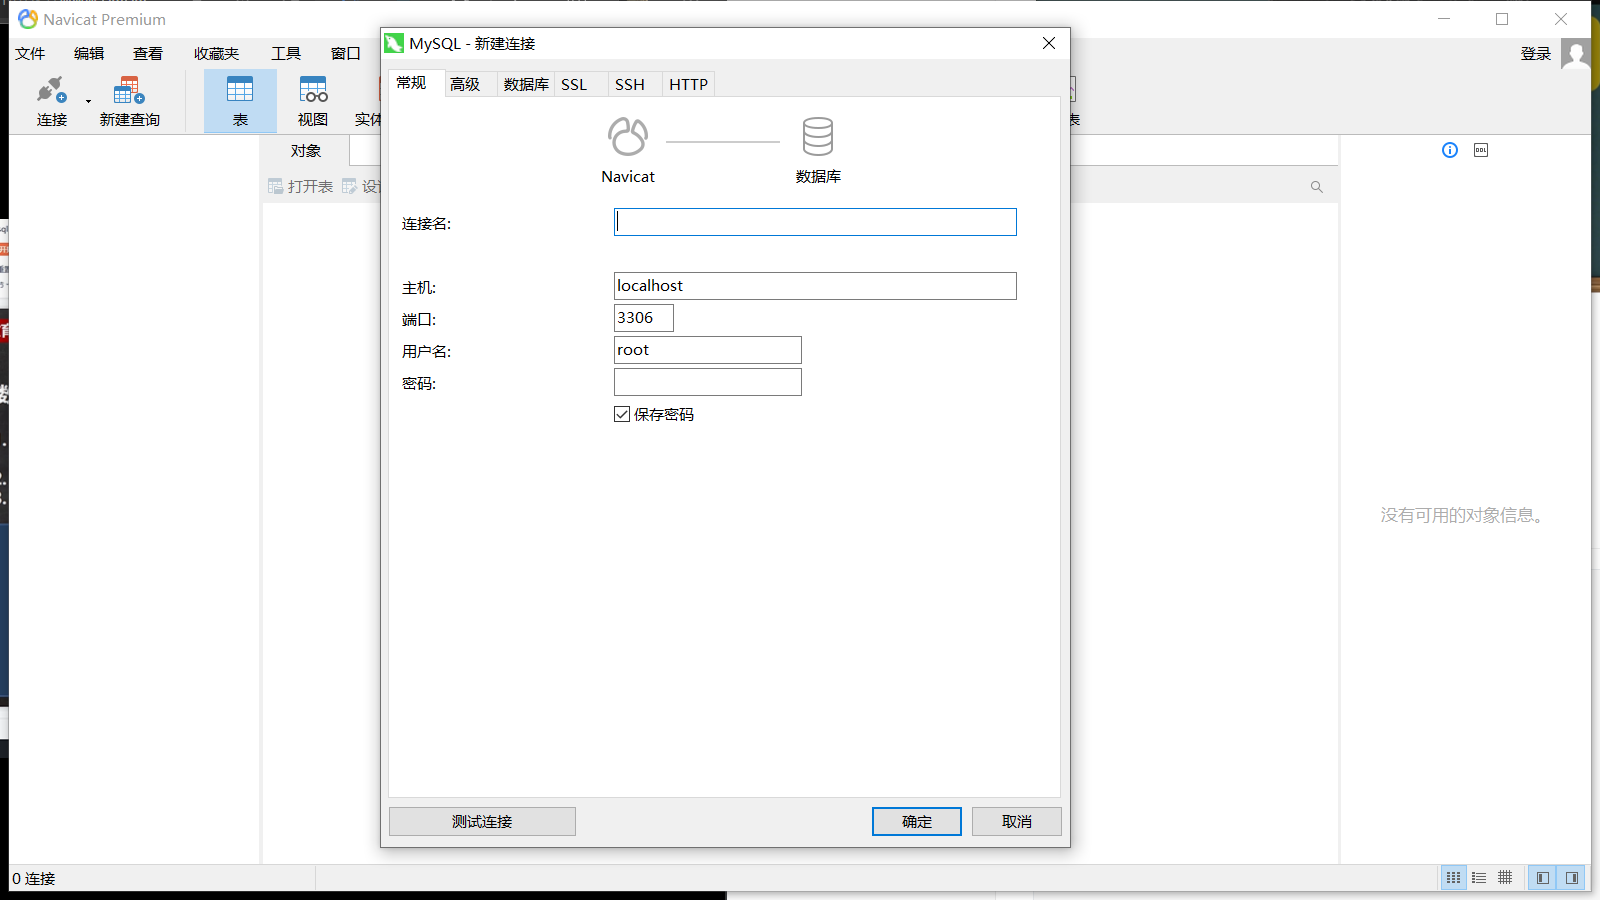The height and width of the screenshot is (900, 1600).
Task: Switch to the SSH tab
Action: [630, 84]
